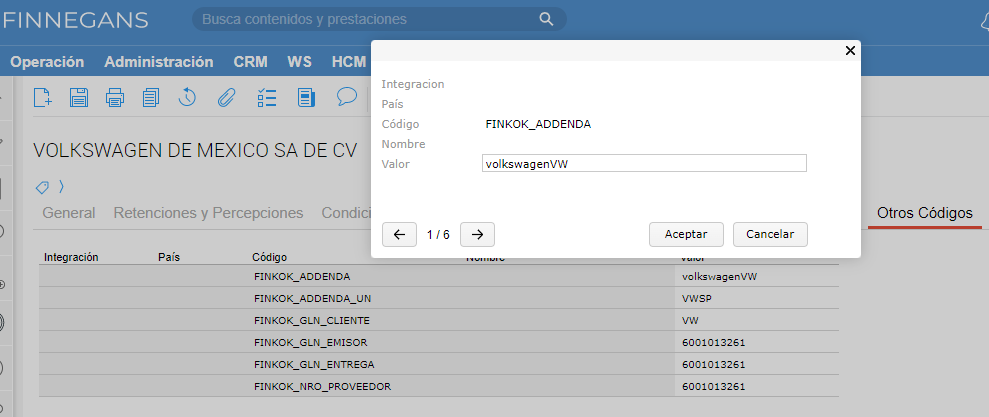Select the FINKOK_ADDENDA table row
Image resolution: width=989 pixels, height=417 pixels.
(439, 276)
